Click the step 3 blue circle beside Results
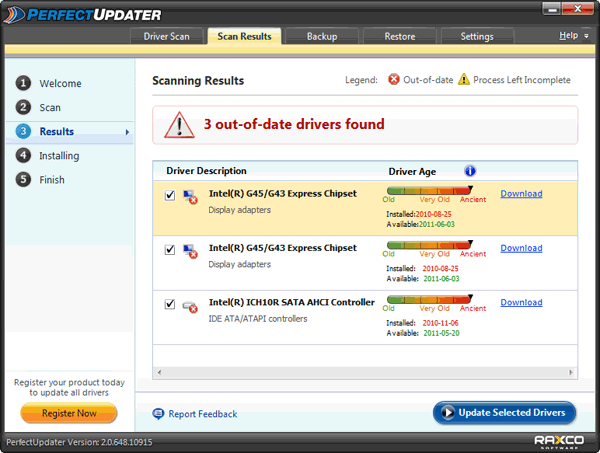 click(23, 131)
